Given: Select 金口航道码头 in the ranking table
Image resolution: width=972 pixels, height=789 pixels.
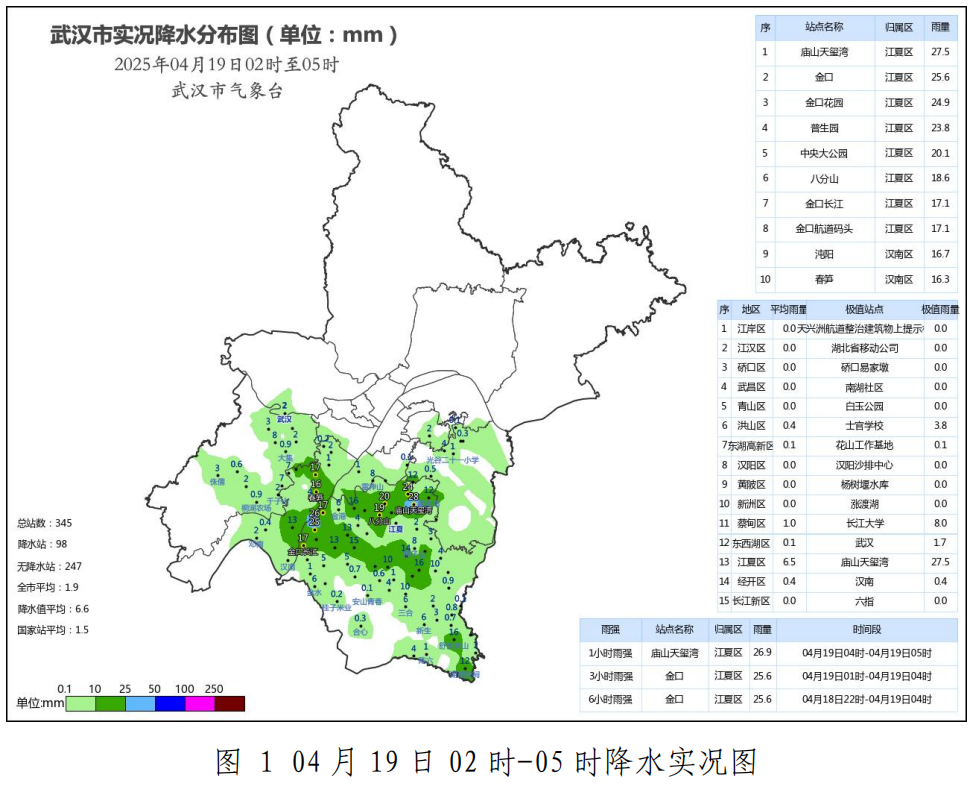Looking at the screenshot, I should tap(824, 229).
